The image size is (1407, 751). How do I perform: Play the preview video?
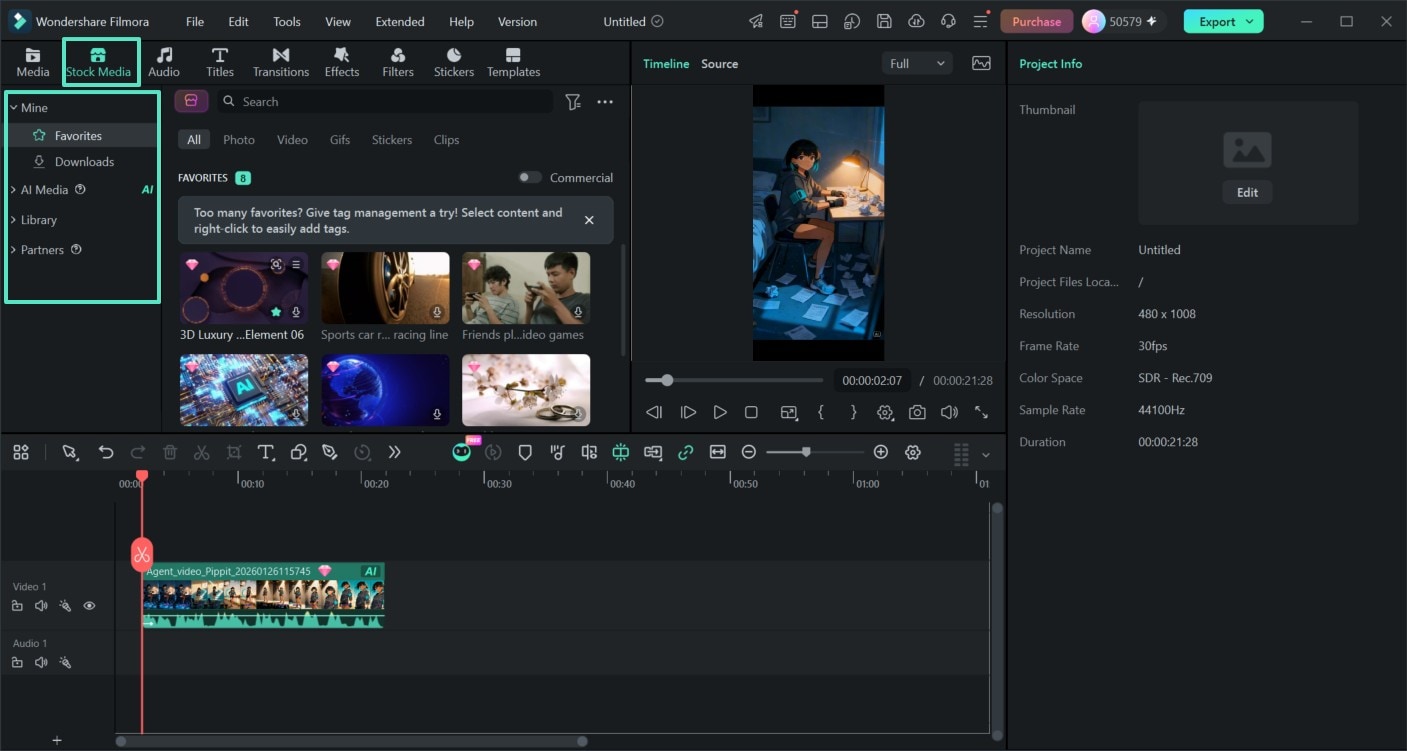tap(720, 412)
